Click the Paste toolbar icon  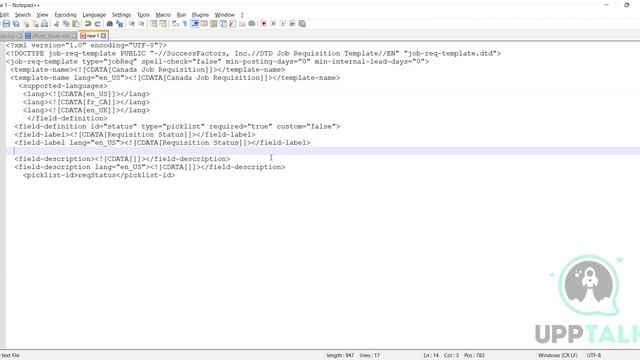pos(76,24)
